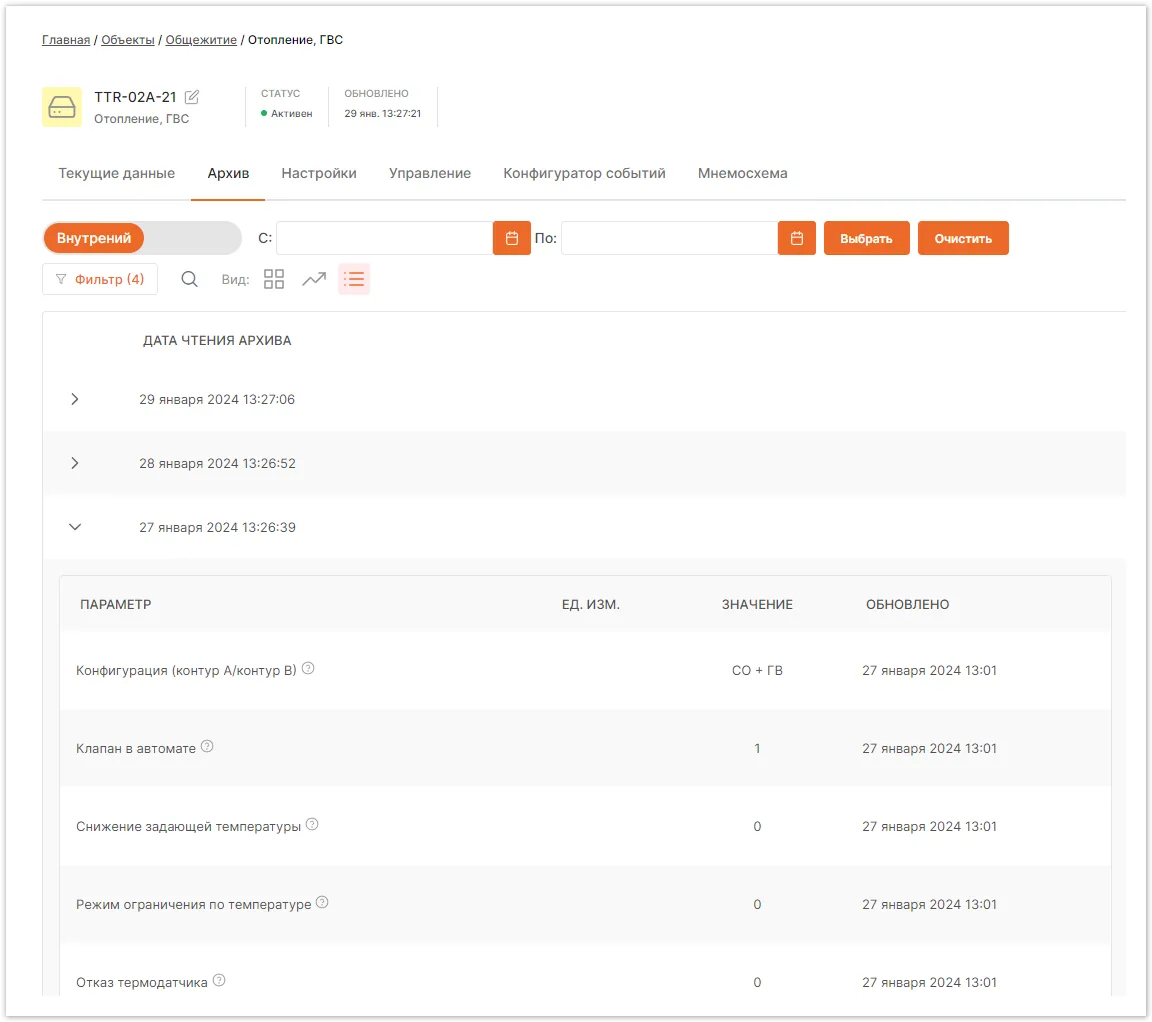Image resolution: width=1152 pixels, height=1022 pixels.
Task: Show help for Снижение задающей температуры
Action: (312, 824)
